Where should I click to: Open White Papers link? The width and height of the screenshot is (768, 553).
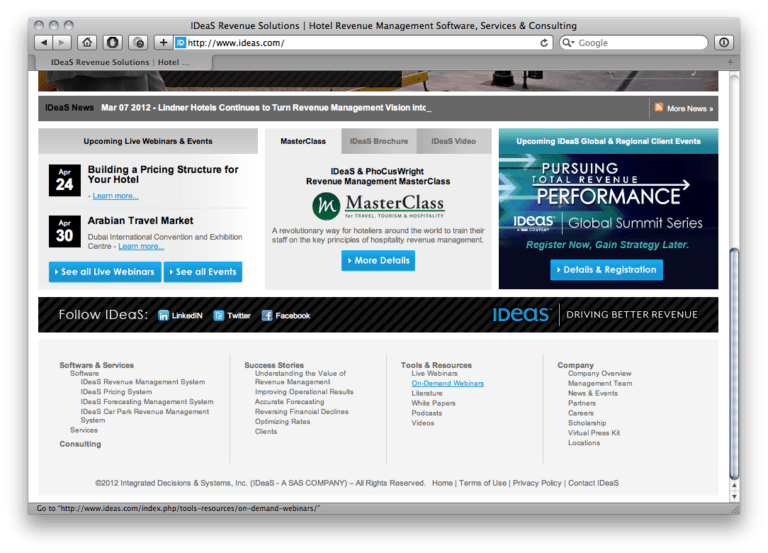pos(433,403)
